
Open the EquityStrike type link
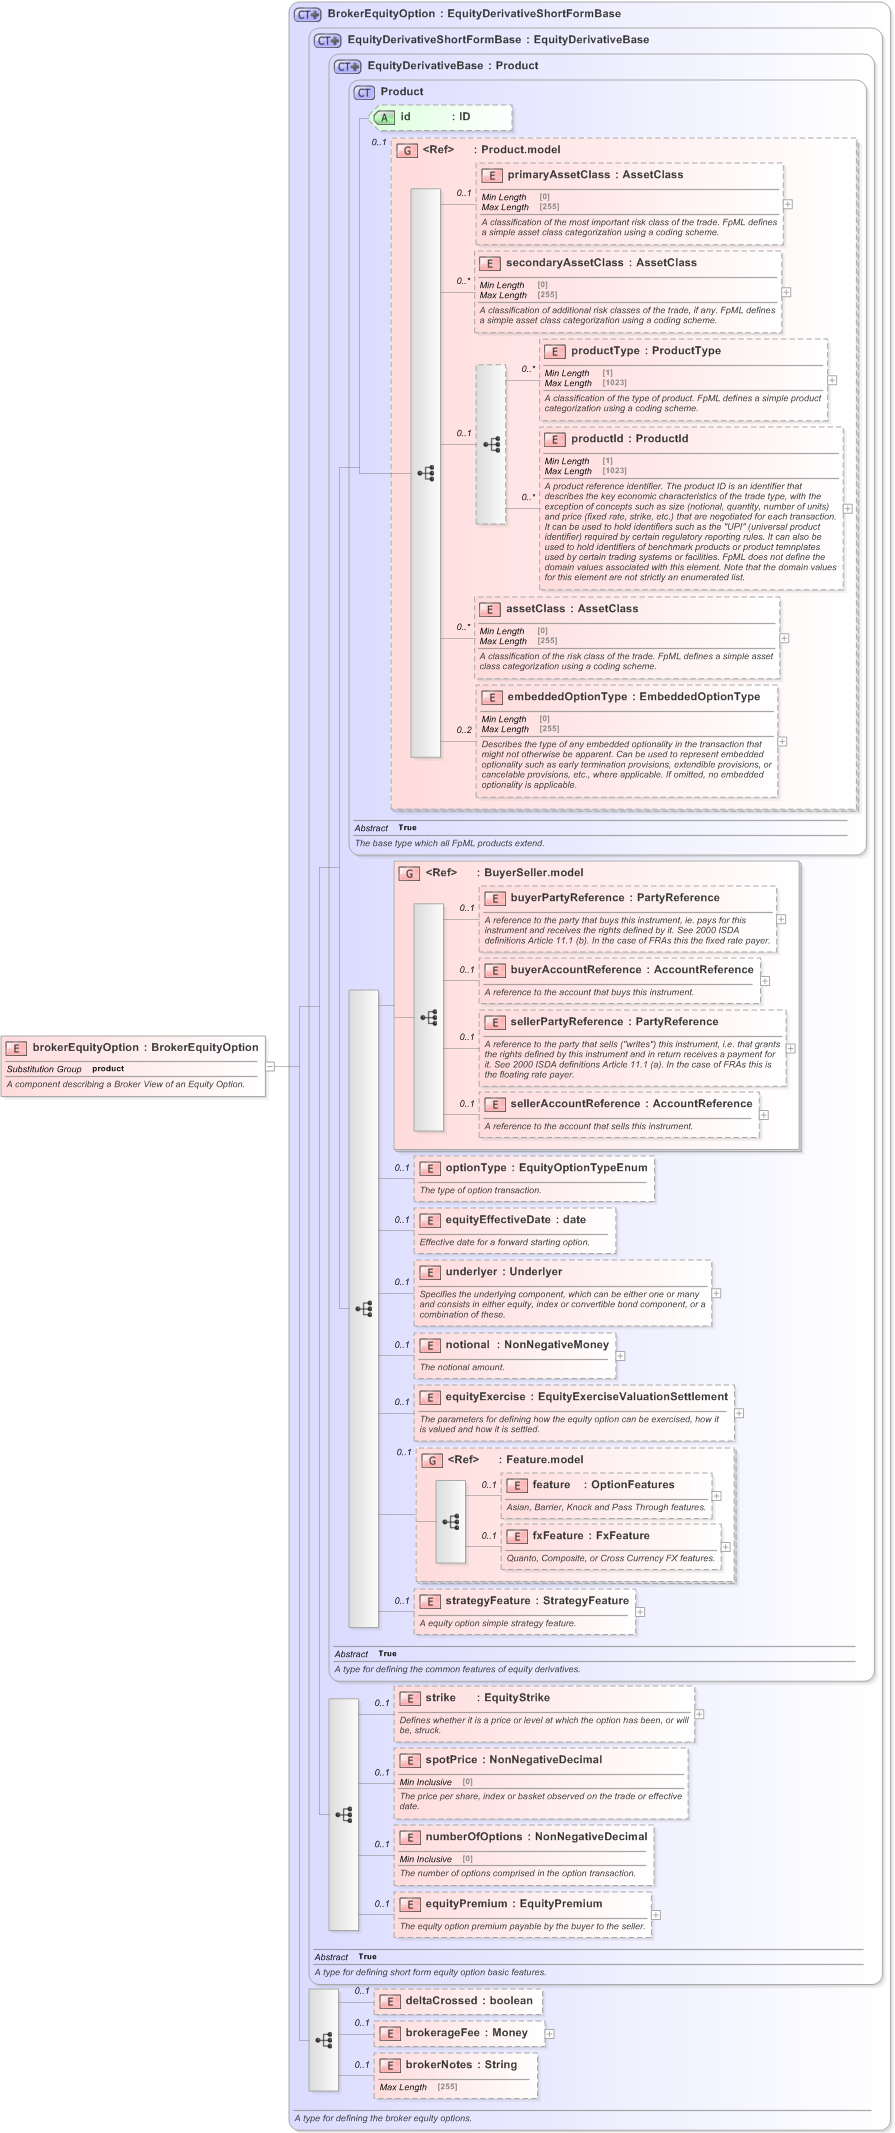click(517, 1698)
